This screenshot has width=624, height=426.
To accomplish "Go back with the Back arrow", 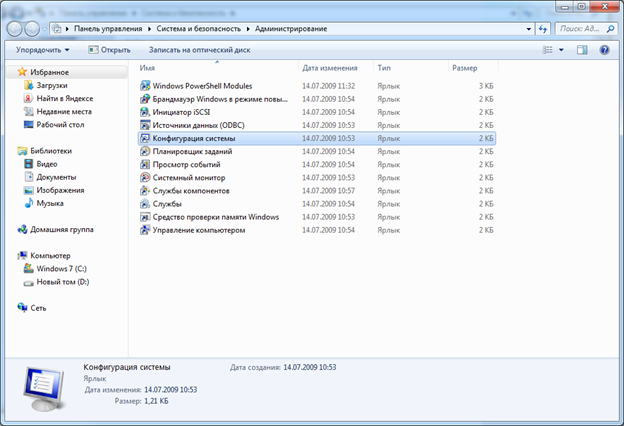I will (x=14, y=29).
